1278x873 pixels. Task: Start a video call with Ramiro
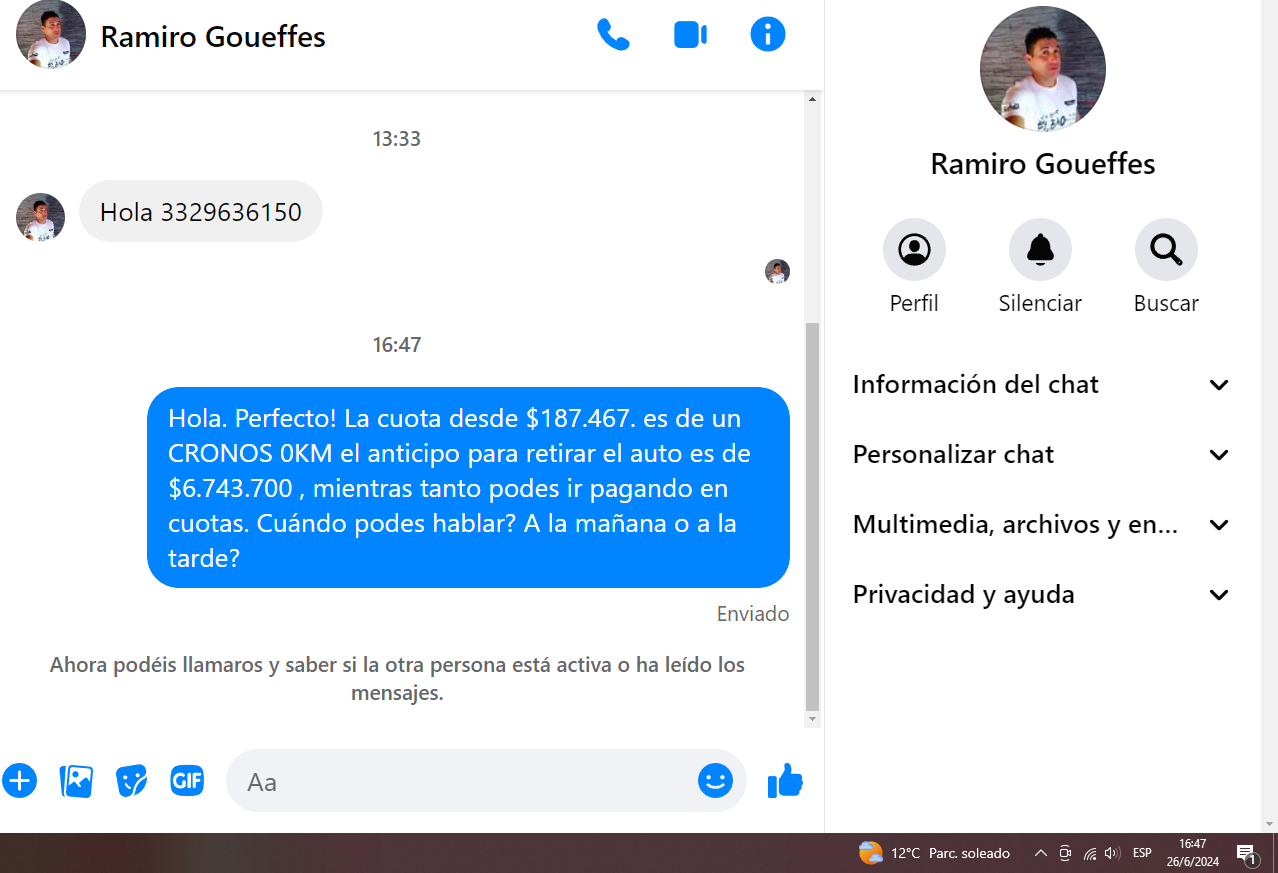690,36
